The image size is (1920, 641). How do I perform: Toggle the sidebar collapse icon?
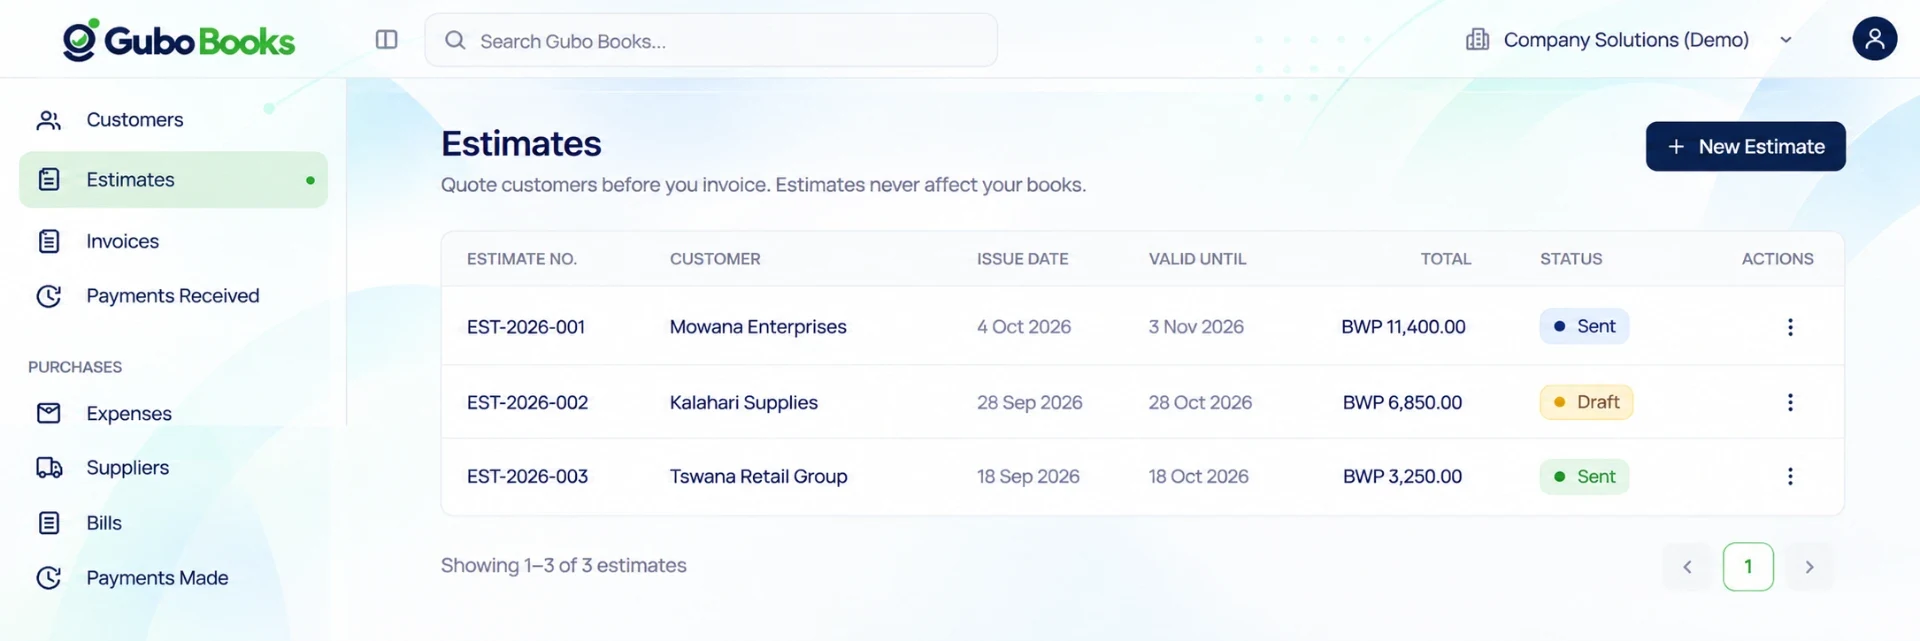coord(387,40)
